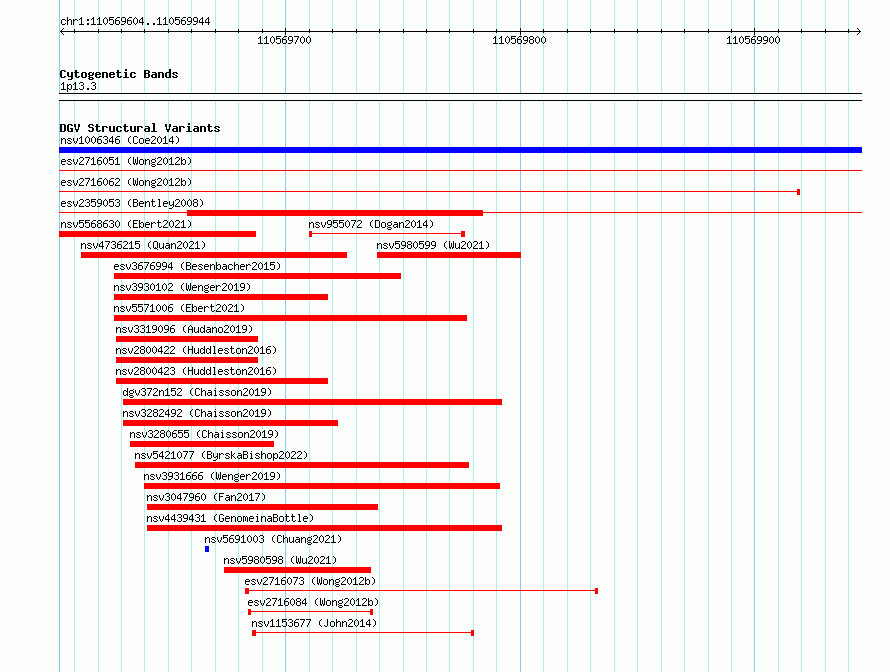
Task: Click the 110569700 ruler coordinate
Action: 284,40
